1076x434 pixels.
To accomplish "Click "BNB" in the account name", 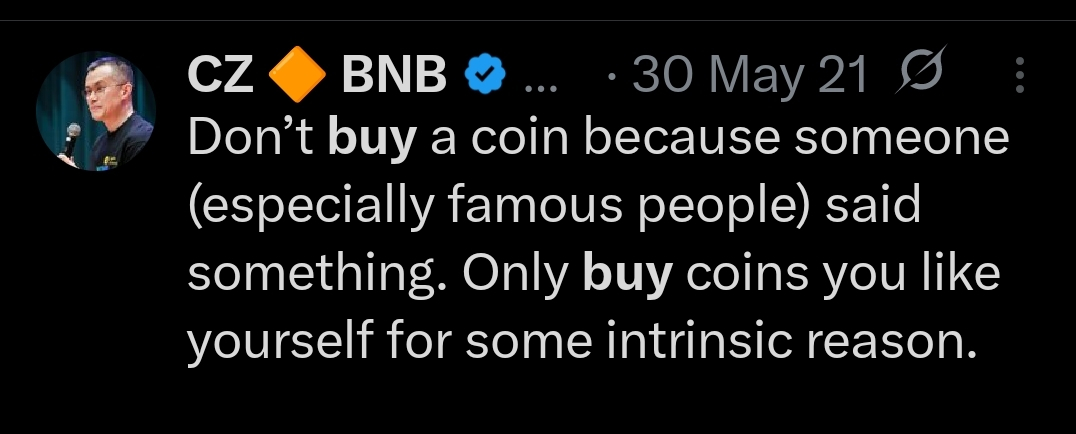I will pos(394,77).
